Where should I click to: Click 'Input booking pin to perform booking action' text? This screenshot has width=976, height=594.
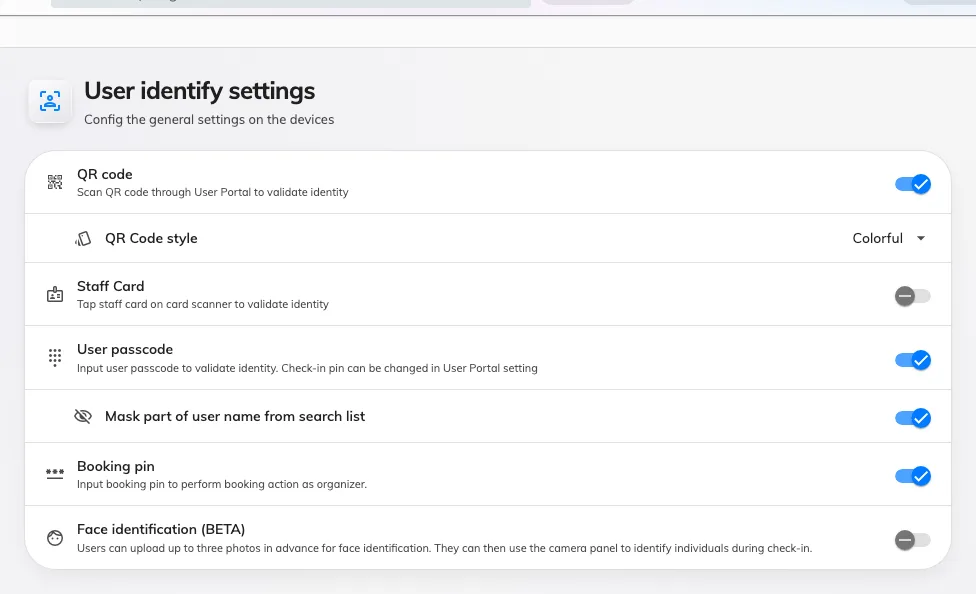[x=222, y=484]
